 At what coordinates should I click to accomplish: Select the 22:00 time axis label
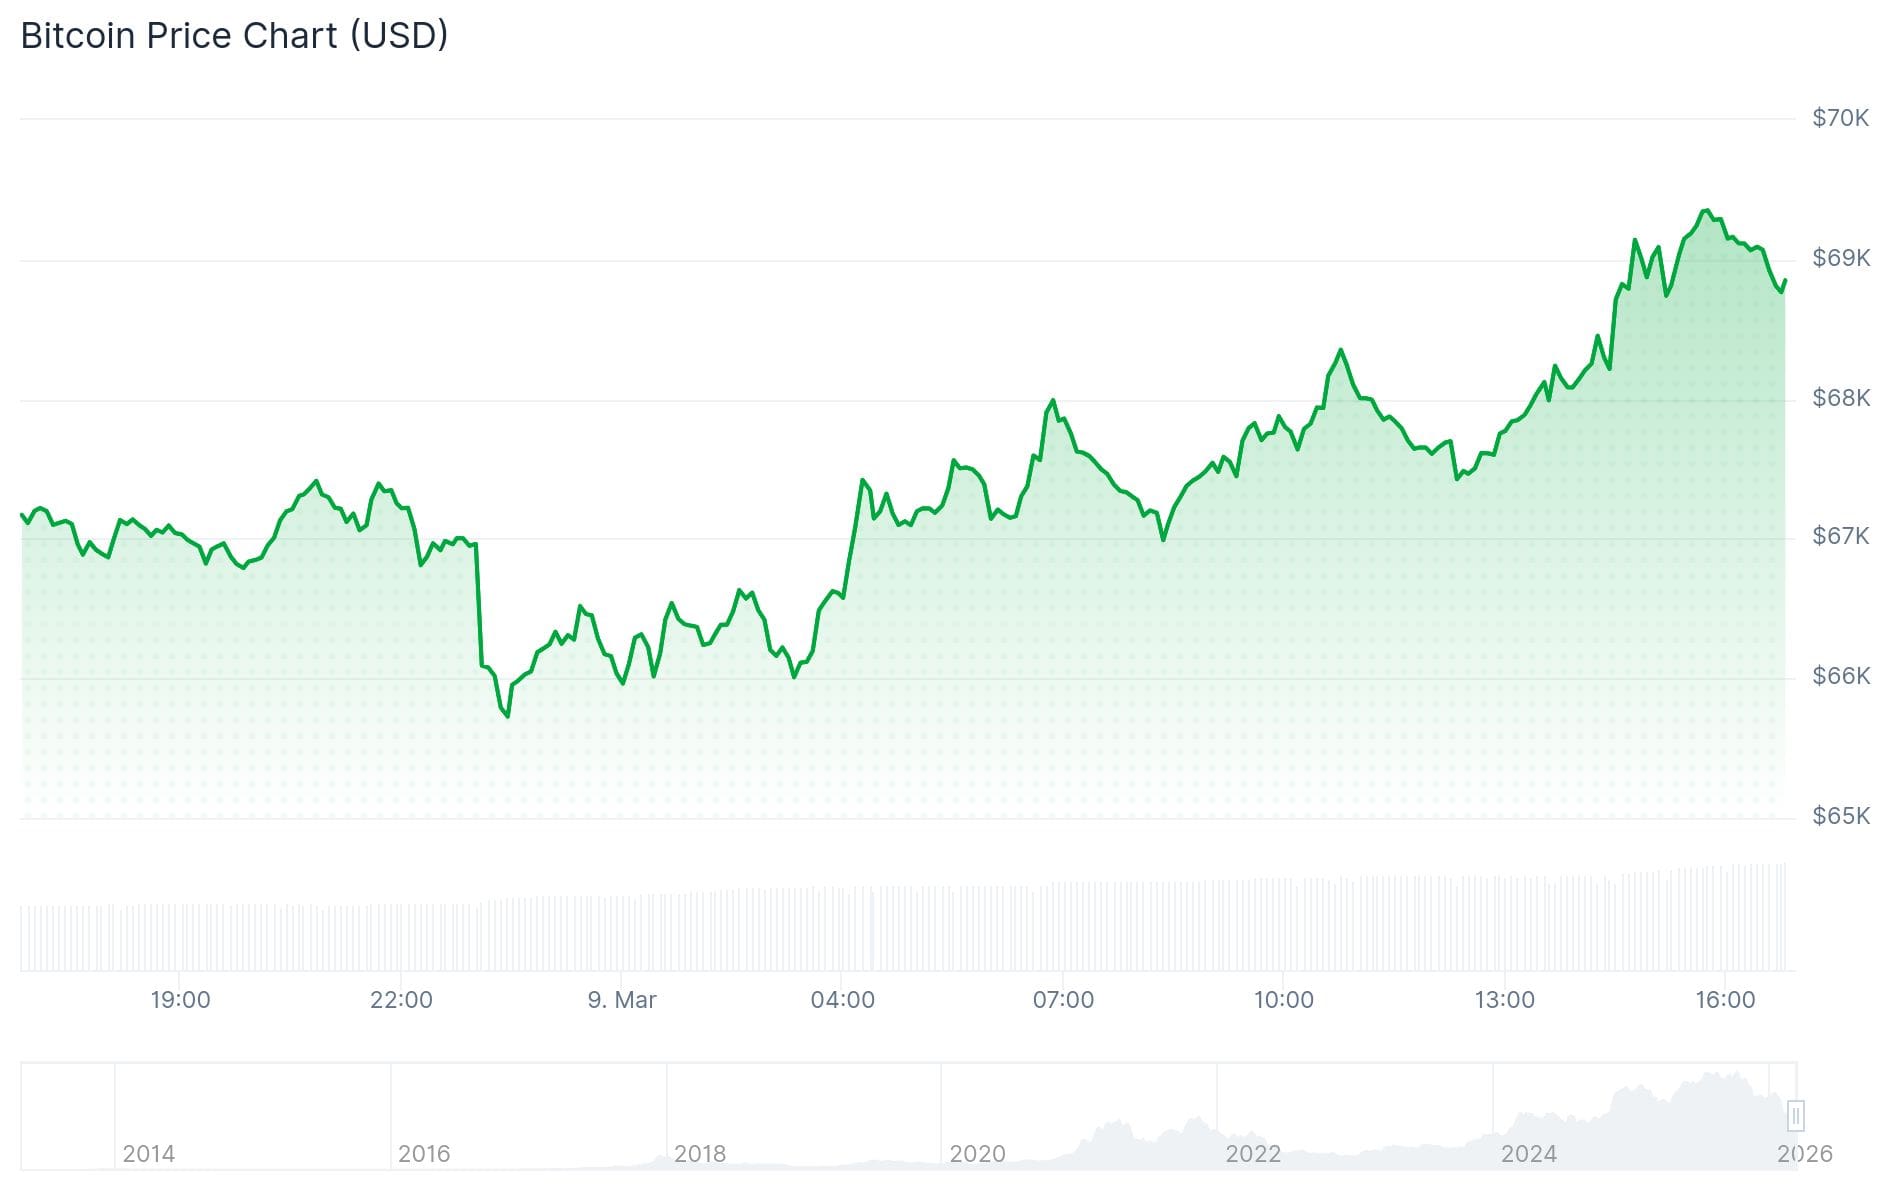click(401, 1000)
